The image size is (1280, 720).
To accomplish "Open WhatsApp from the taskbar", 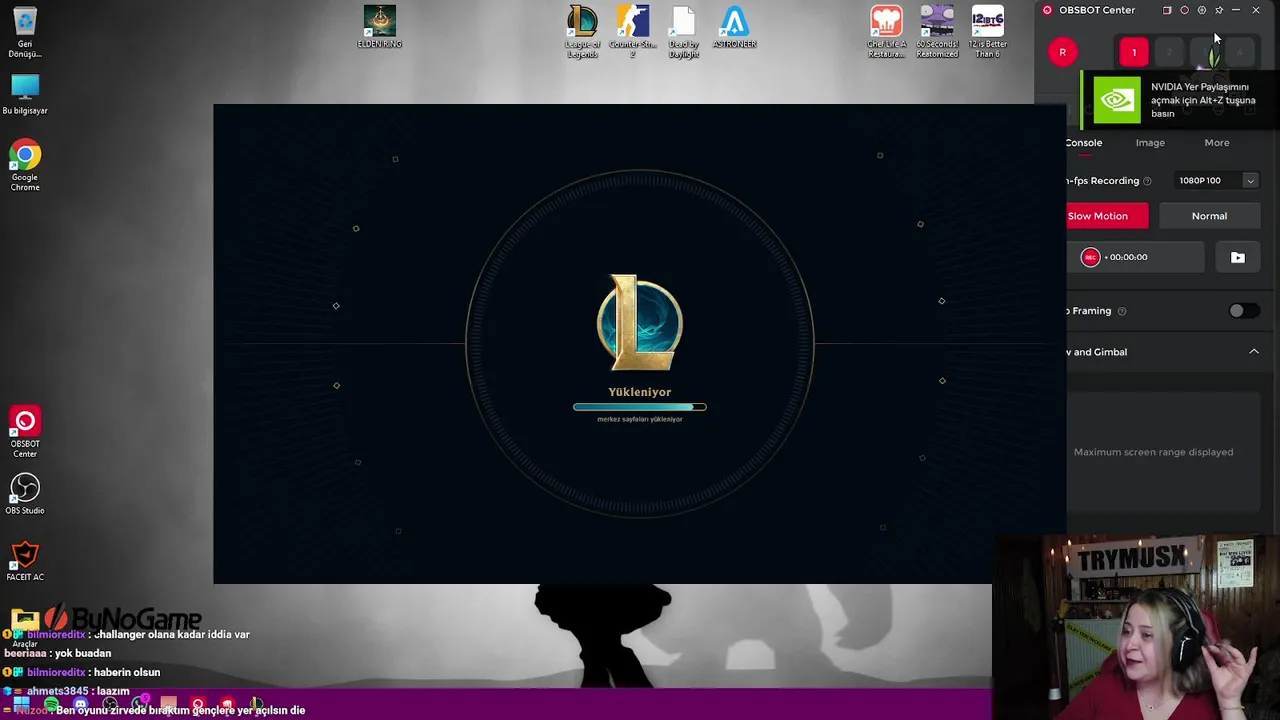I will pyautogui.click(x=139, y=703).
